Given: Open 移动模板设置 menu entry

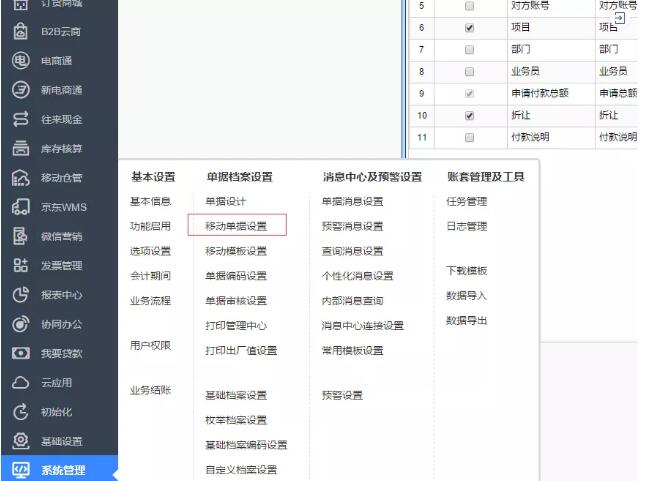Looking at the screenshot, I should [x=236, y=251].
